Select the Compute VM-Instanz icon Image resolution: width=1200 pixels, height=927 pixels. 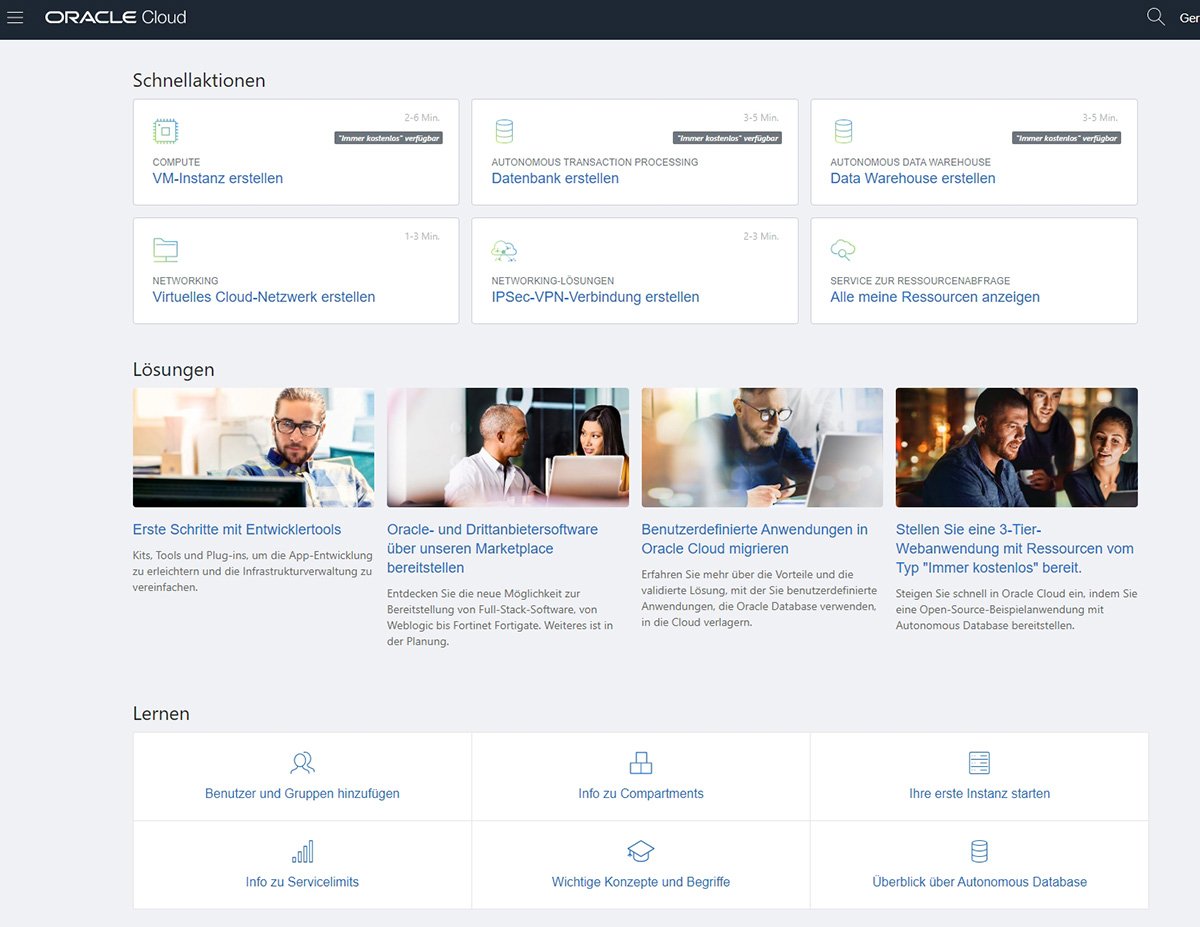click(163, 130)
